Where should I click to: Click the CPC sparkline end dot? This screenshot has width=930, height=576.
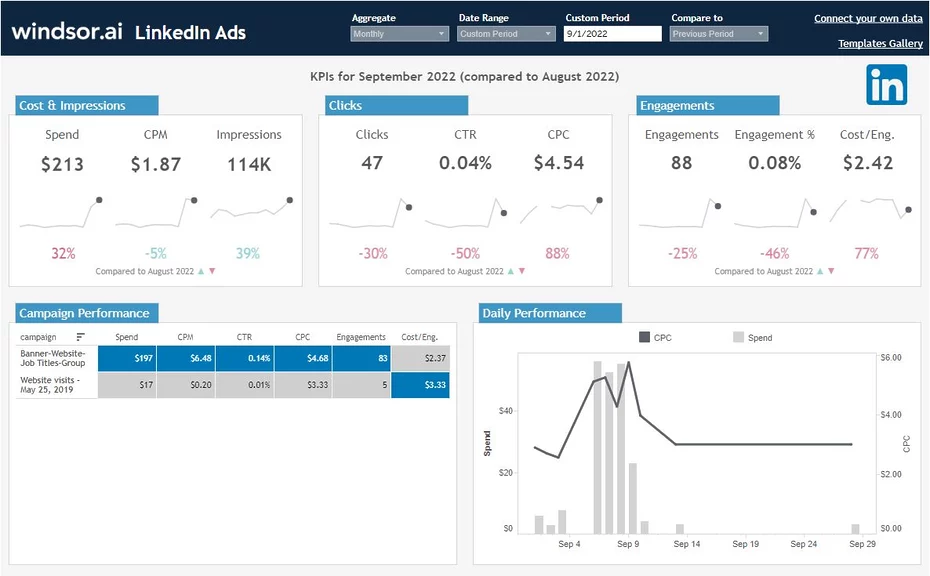coord(600,200)
